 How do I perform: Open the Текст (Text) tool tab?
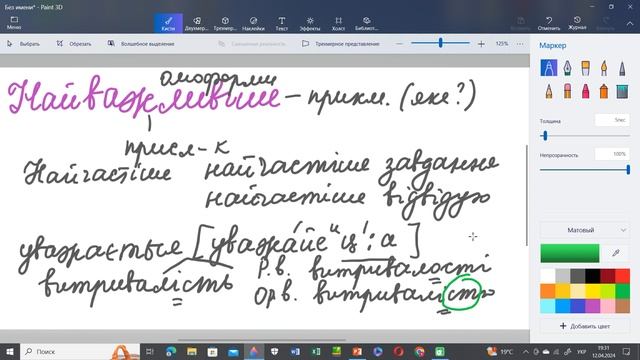[282, 23]
